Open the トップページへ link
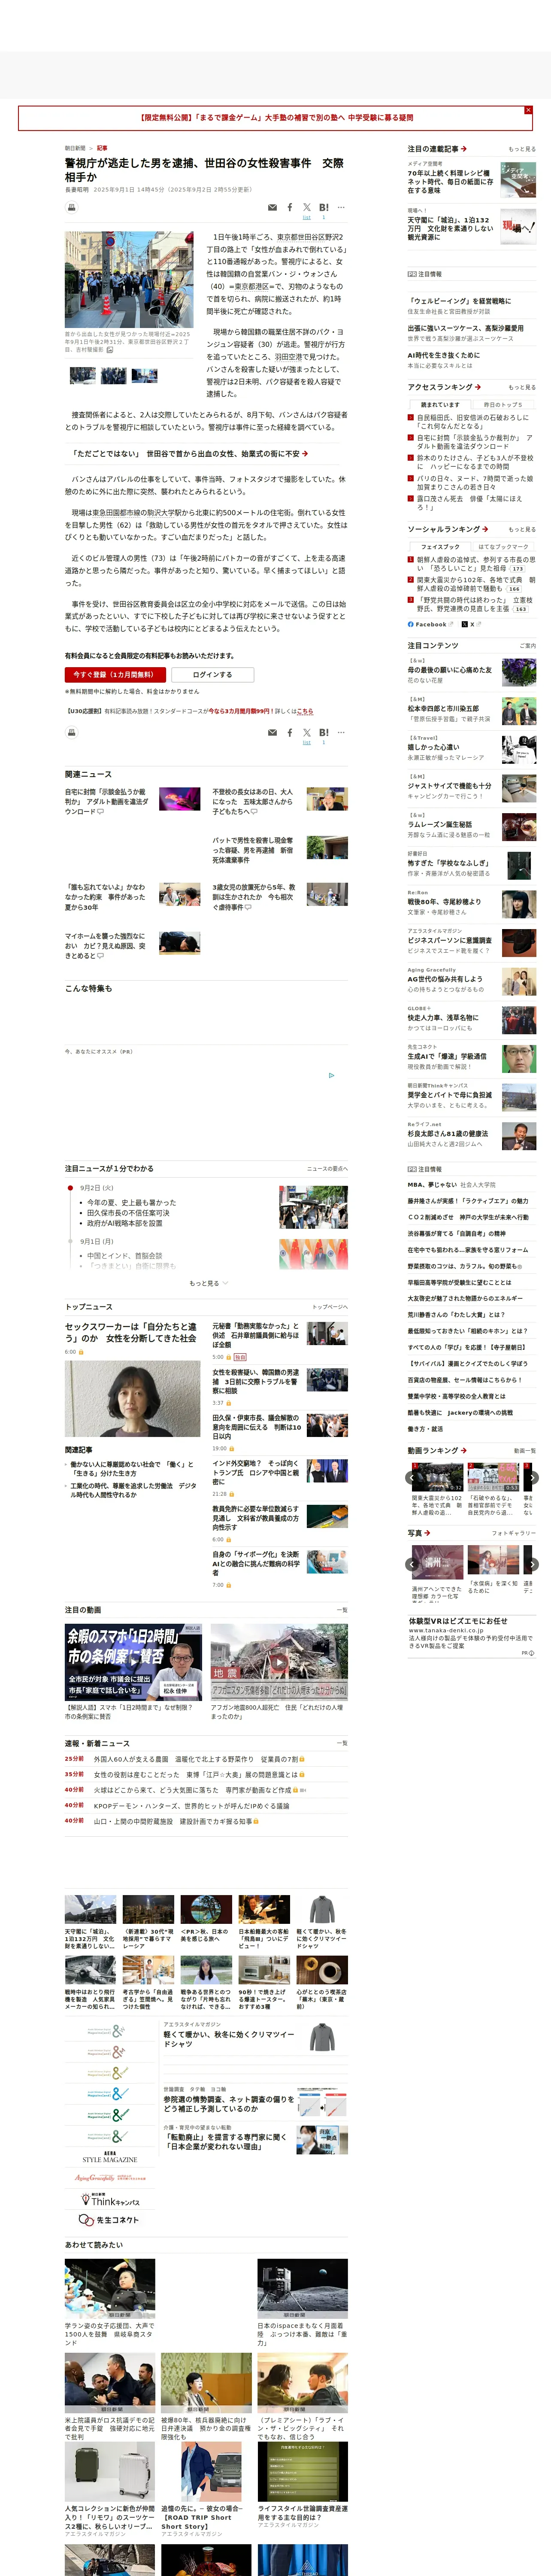Screen dimensions: 551x2576 [330, 1307]
